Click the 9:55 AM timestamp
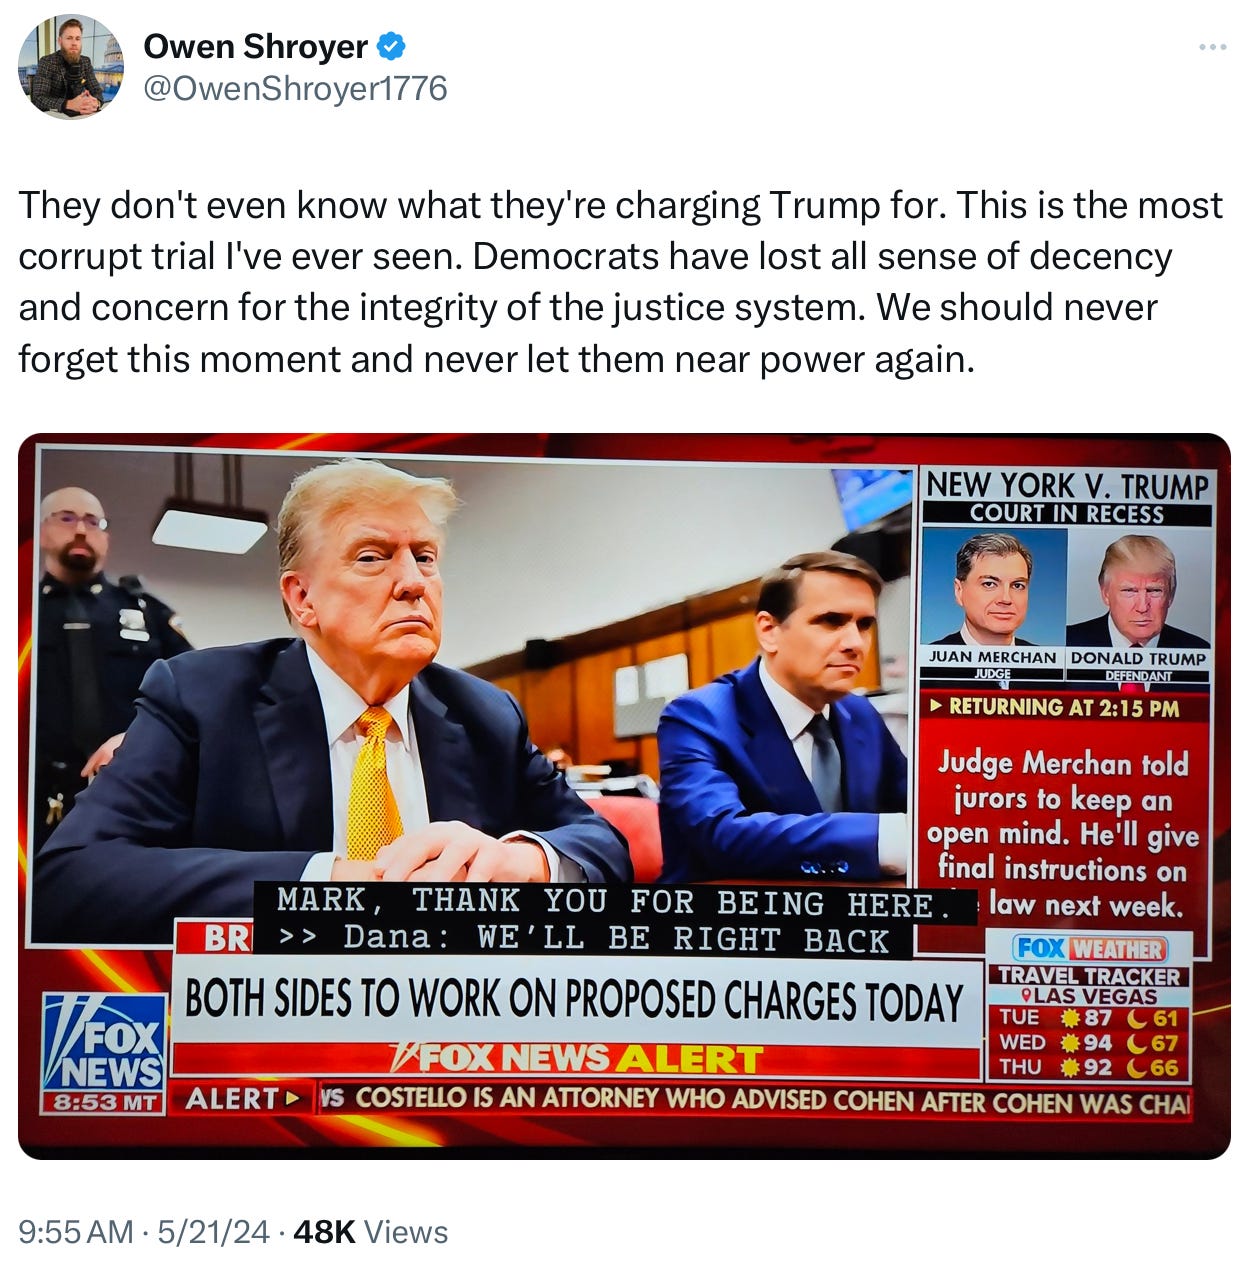Screen dimensions: 1249x1264 click(76, 1231)
